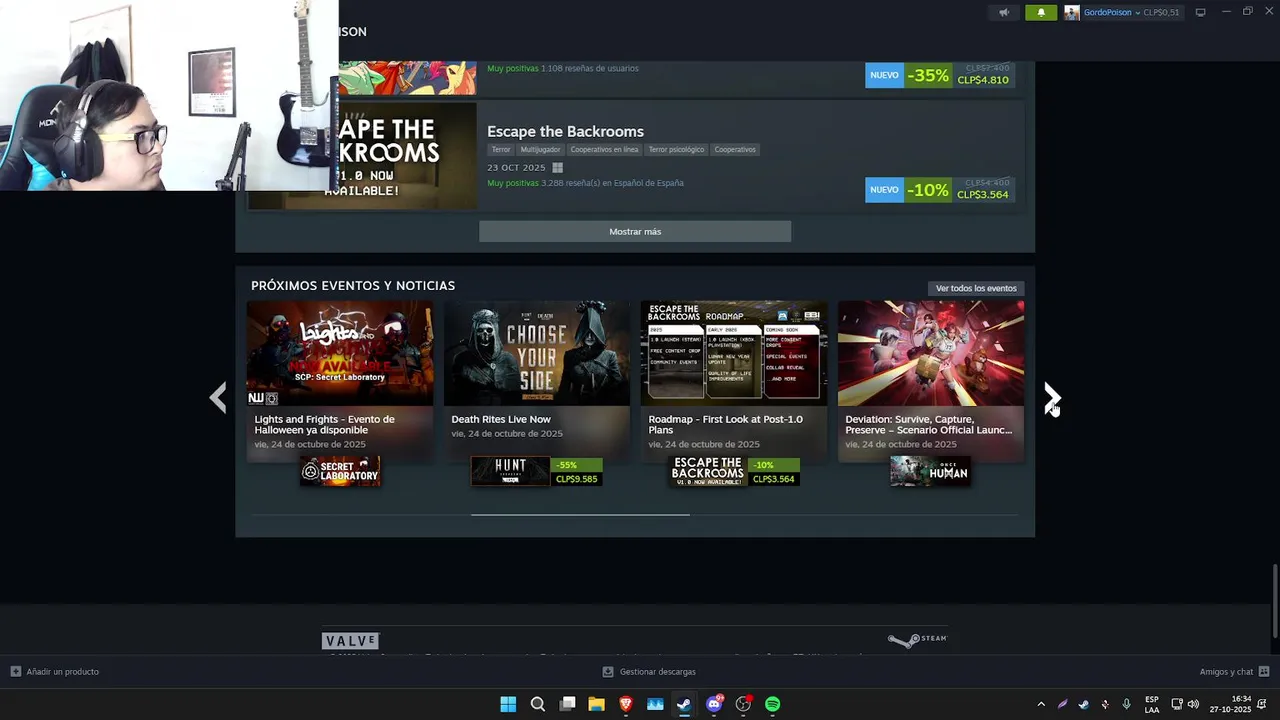Click the Windows platform icon beside 23 OCT 2025
This screenshot has height=720, width=1280.
pos(557,167)
